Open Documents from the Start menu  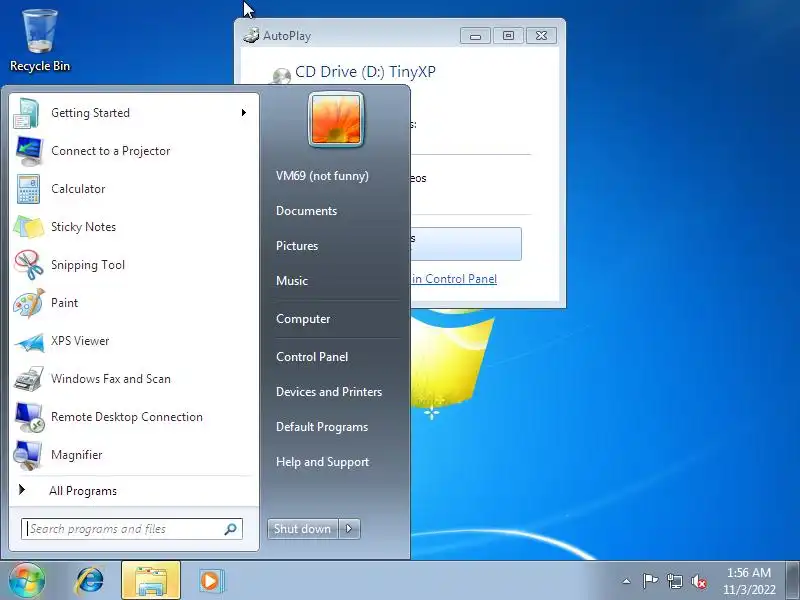307,211
